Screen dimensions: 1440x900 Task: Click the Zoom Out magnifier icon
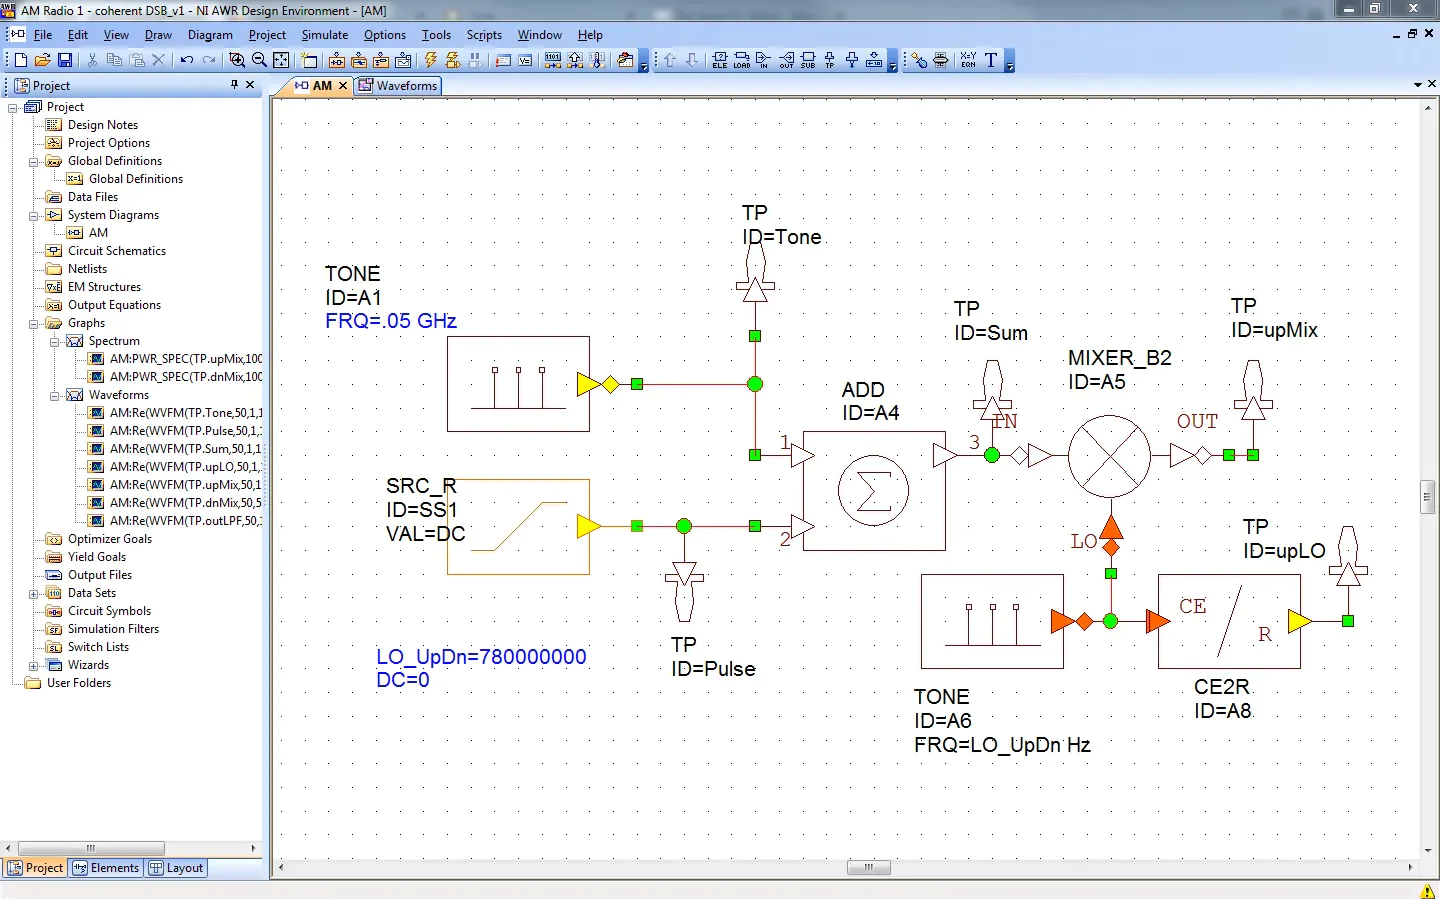(259, 60)
